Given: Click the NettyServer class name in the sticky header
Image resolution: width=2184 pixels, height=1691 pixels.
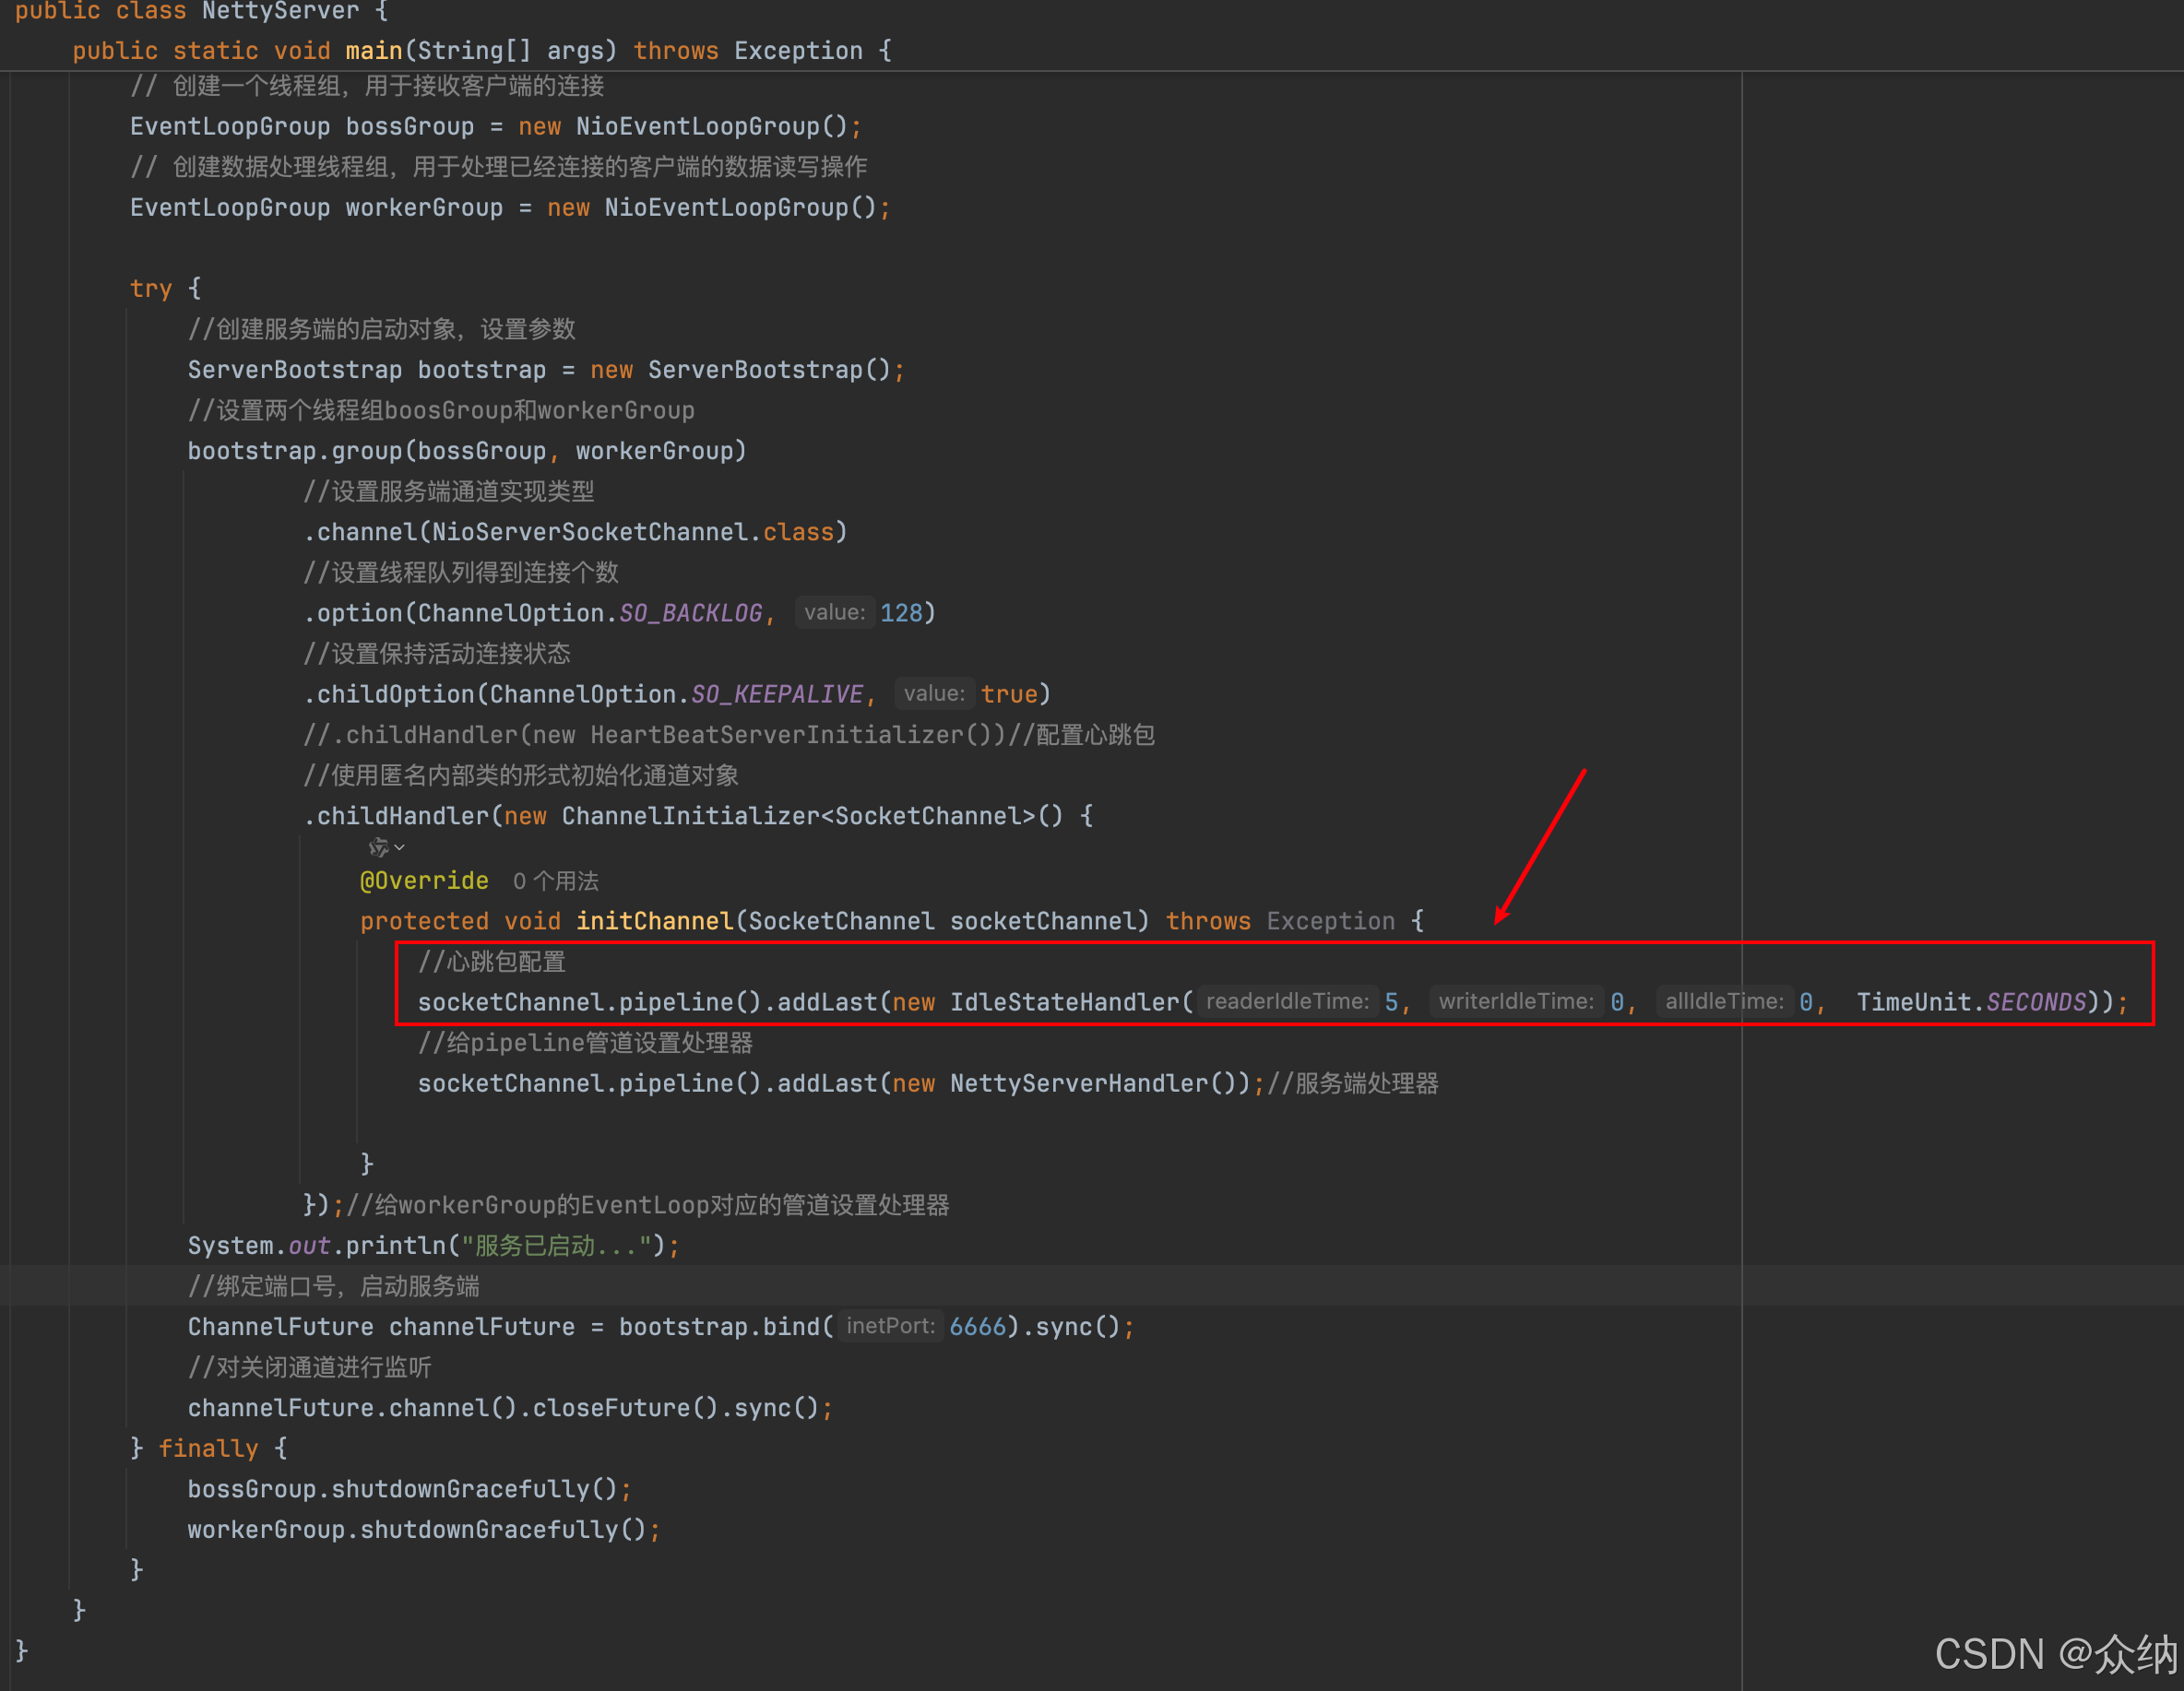Looking at the screenshot, I should 279,11.
